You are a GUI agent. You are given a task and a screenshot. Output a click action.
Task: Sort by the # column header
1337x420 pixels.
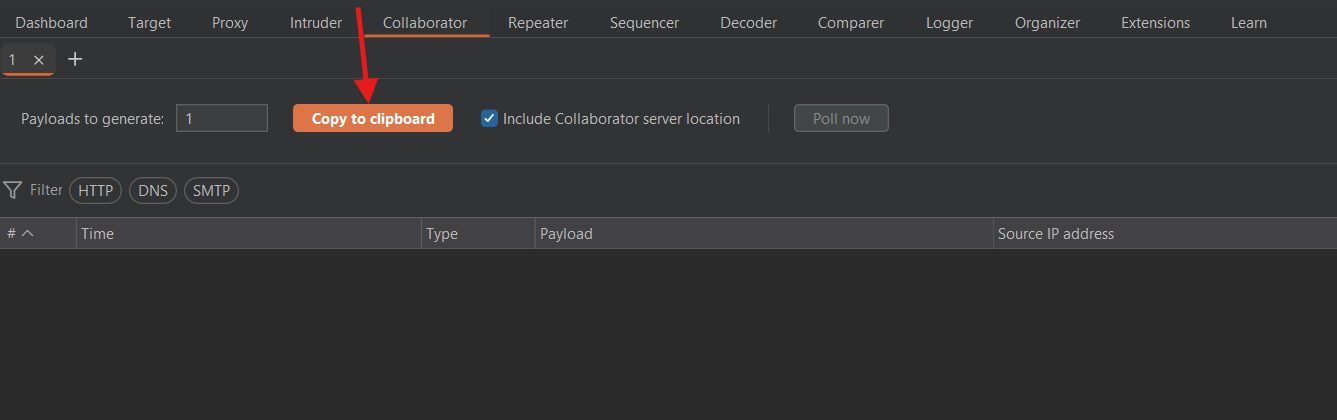tap(38, 233)
